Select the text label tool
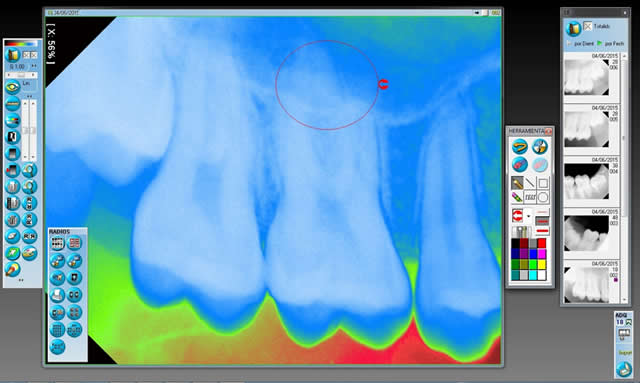The width and height of the screenshot is (640, 383). (x=530, y=198)
